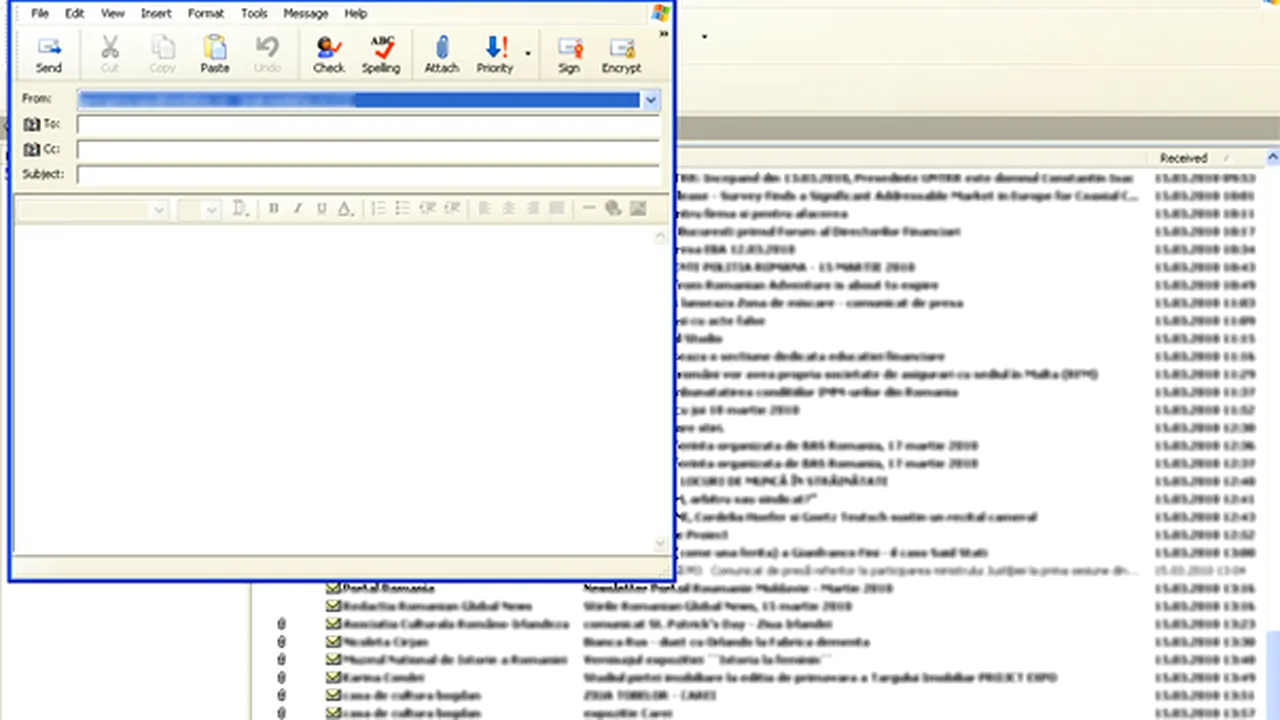Image resolution: width=1280 pixels, height=720 pixels.
Task: Open the font color picker
Action: point(345,208)
